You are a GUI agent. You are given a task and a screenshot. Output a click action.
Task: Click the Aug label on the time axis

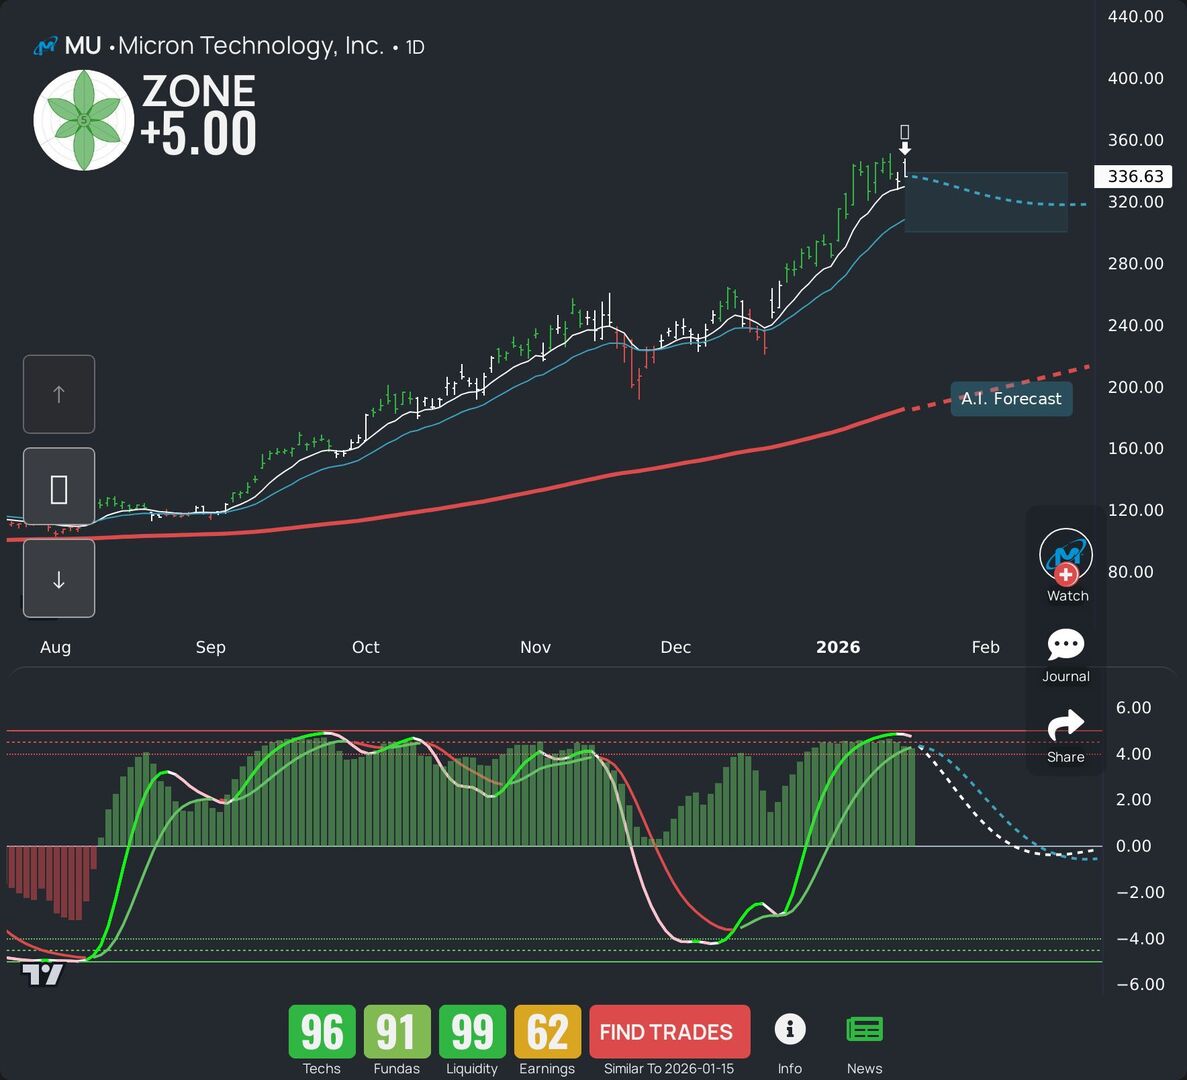pyautogui.click(x=55, y=647)
